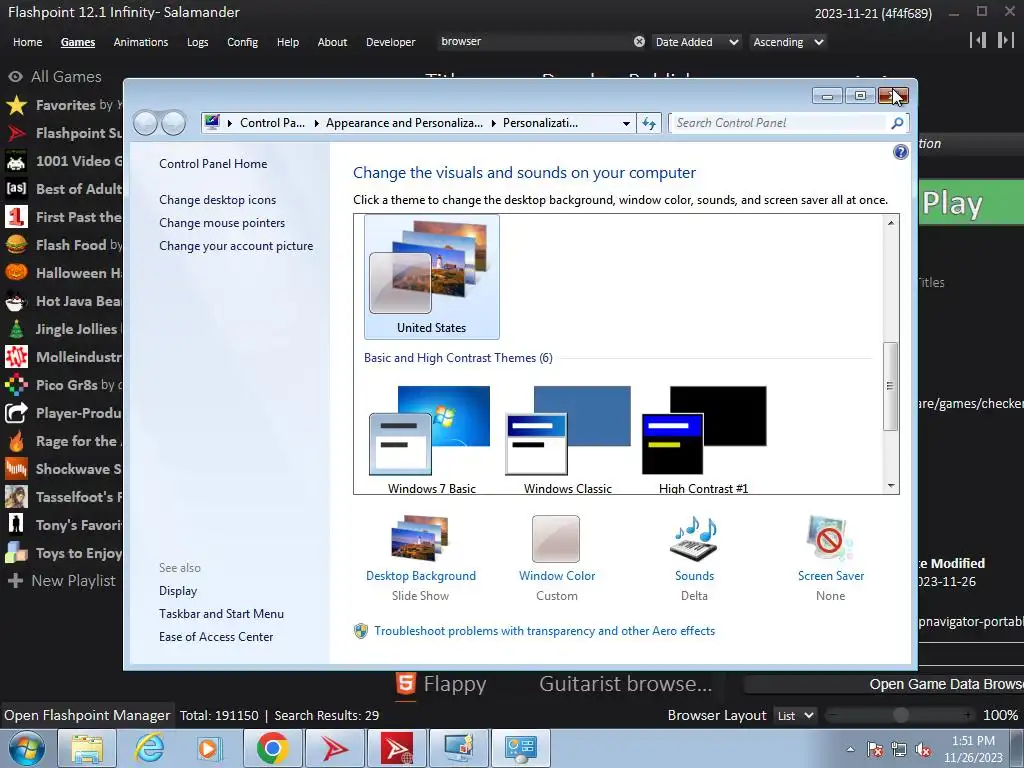Screen dimensions: 1024x768
Task: Select the High Contrast #1 theme
Action: point(703,439)
